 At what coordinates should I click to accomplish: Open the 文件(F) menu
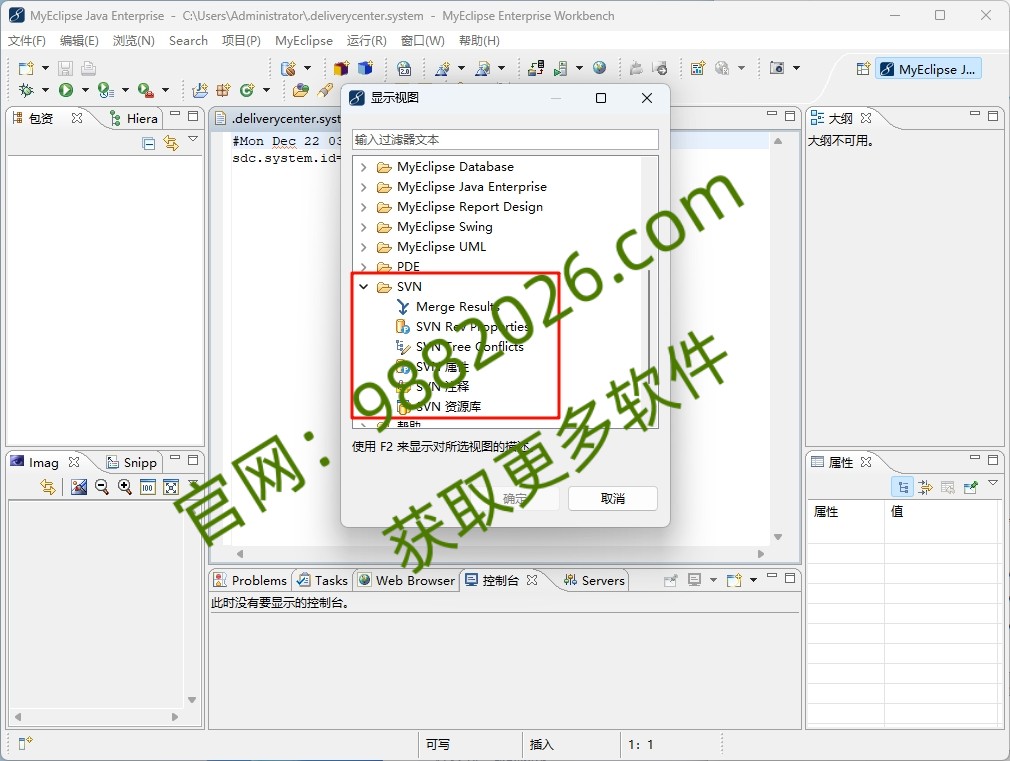point(27,41)
